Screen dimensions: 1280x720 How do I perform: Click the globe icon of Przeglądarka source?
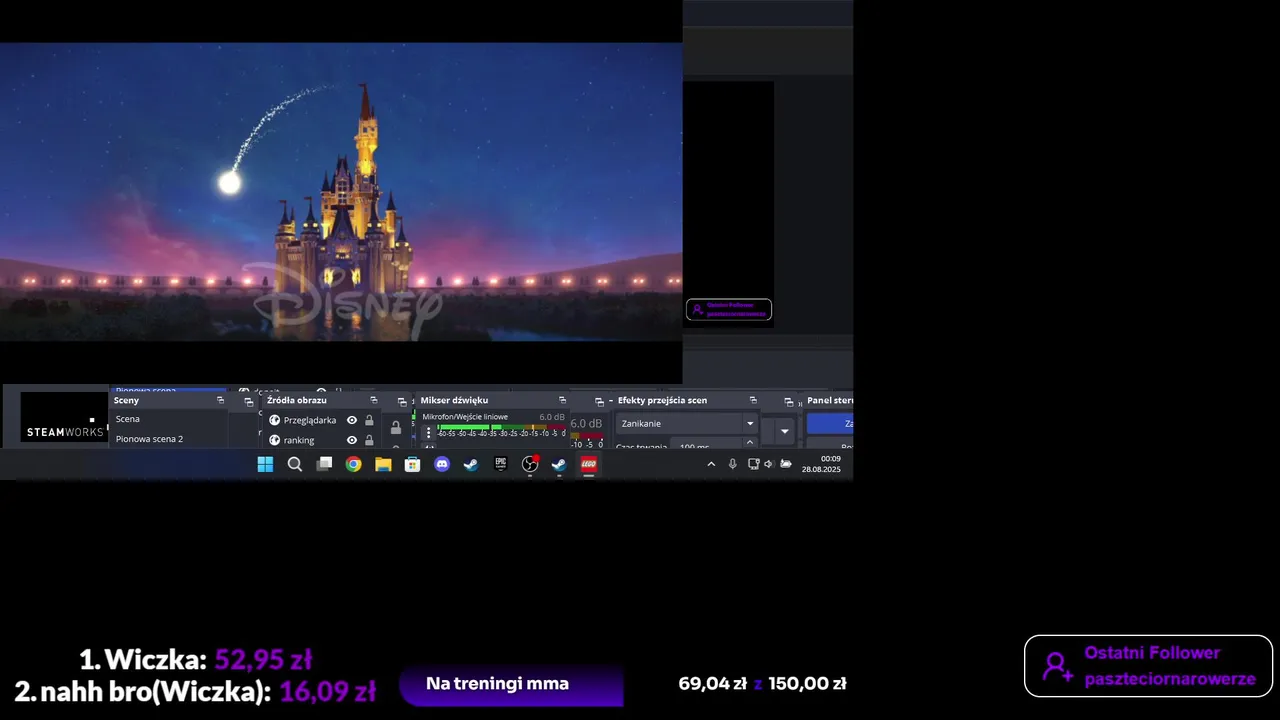[x=275, y=420]
